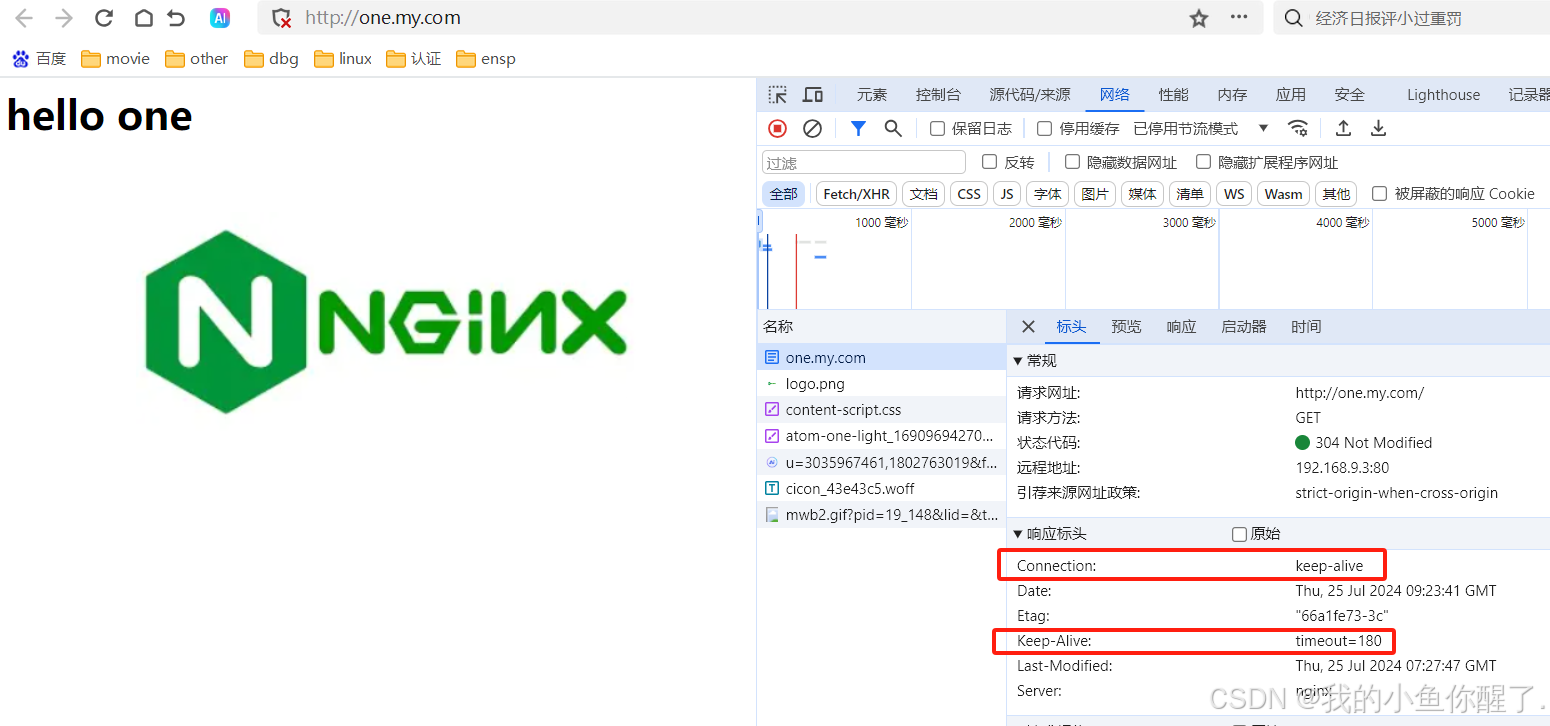The image size is (1550, 726).
Task: Select the mwb2.gif request row
Action: (x=881, y=515)
